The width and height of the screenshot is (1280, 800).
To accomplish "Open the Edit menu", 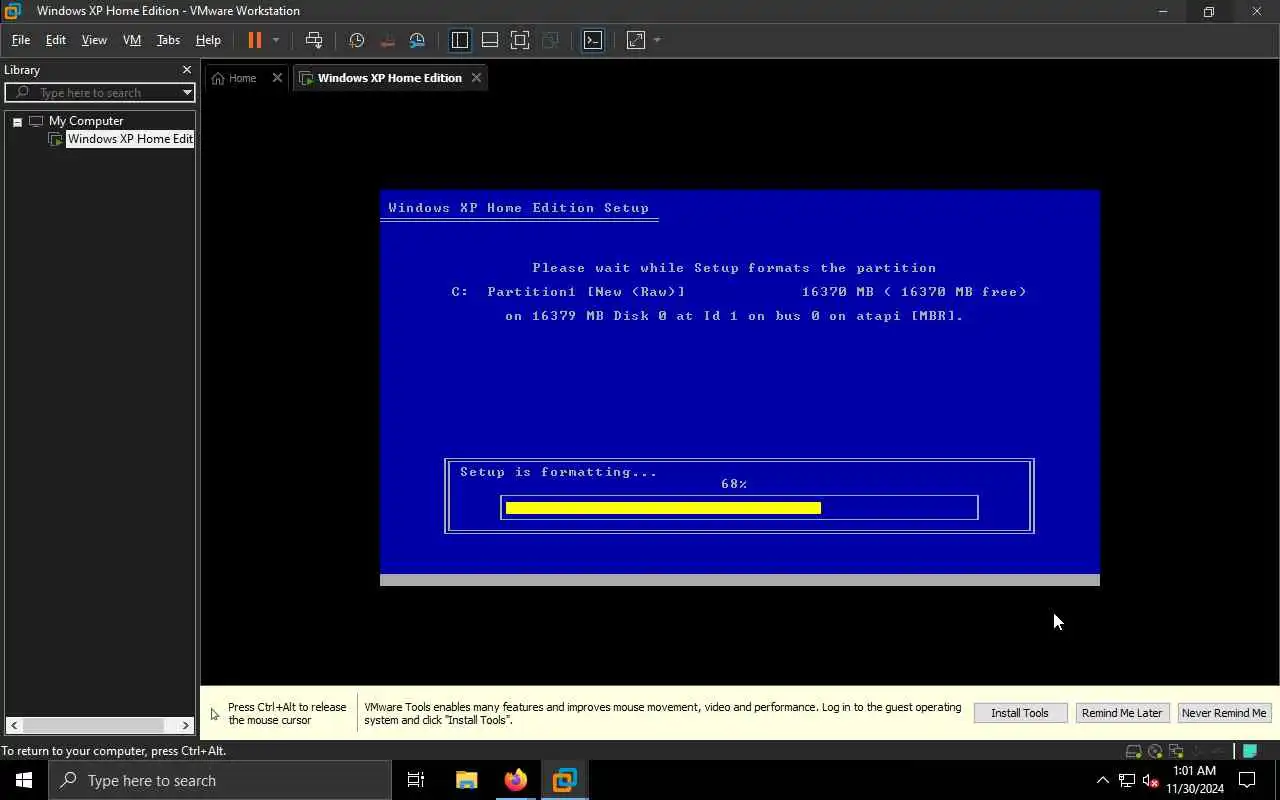I will (x=56, y=40).
